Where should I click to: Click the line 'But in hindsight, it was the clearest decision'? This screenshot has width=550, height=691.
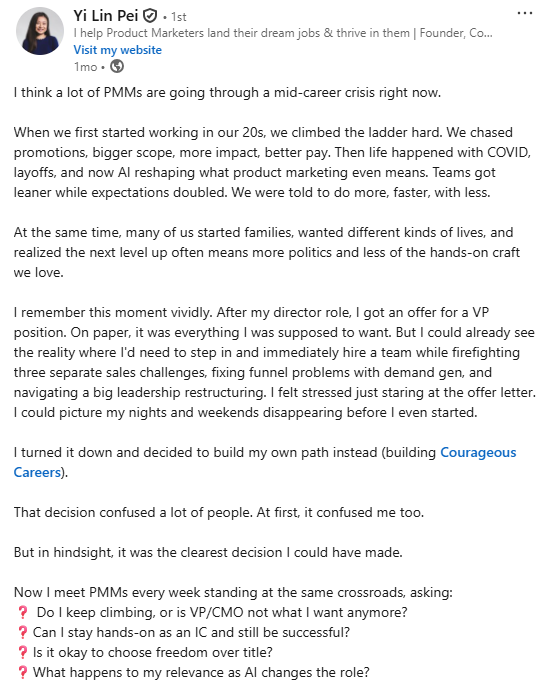pyautogui.click(x=208, y=553)
